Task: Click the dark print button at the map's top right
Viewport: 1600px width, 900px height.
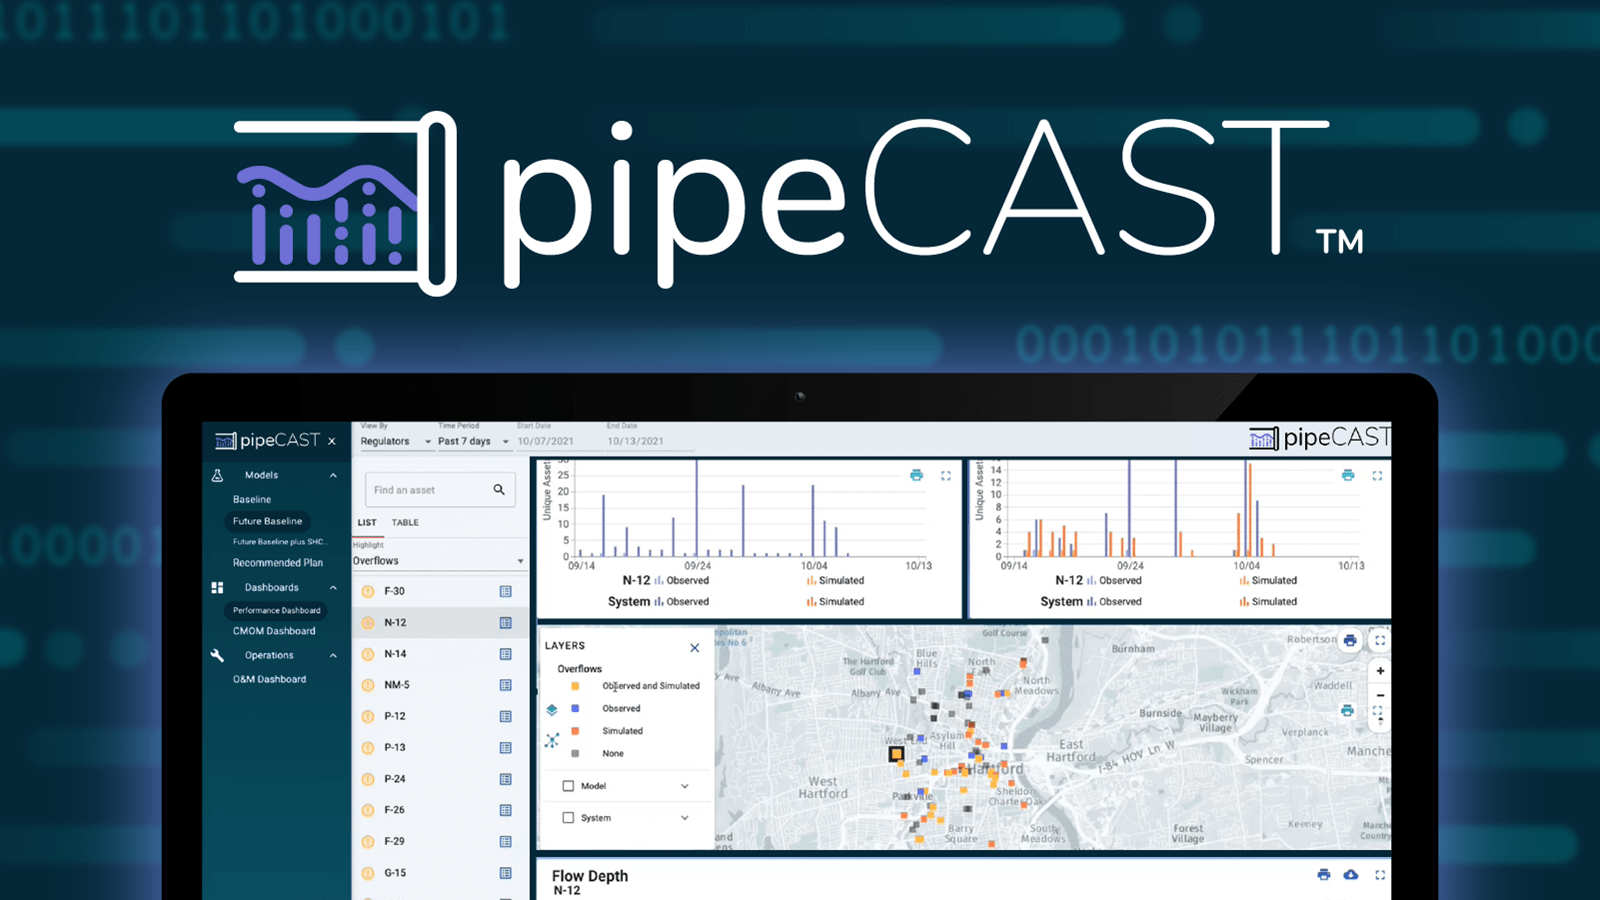Action: (1350, 640)
